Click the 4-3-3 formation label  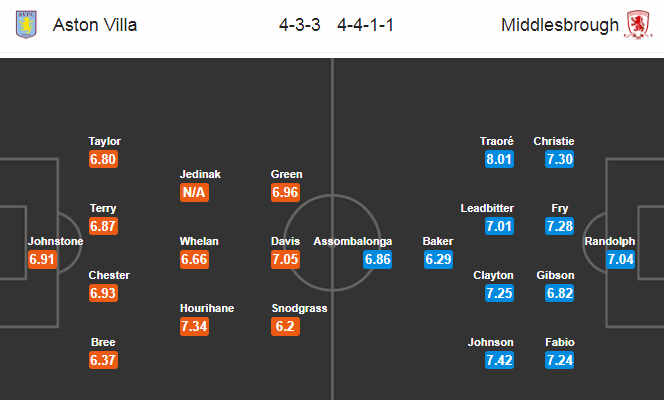click(x=300, y=25)
